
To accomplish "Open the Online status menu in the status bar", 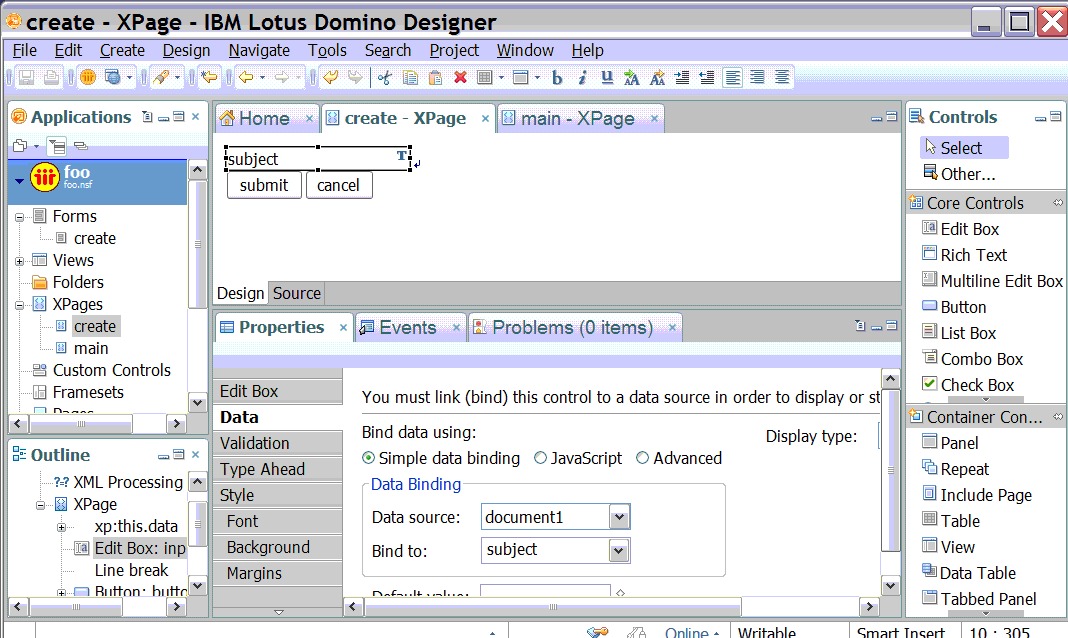I will point(686,630).
